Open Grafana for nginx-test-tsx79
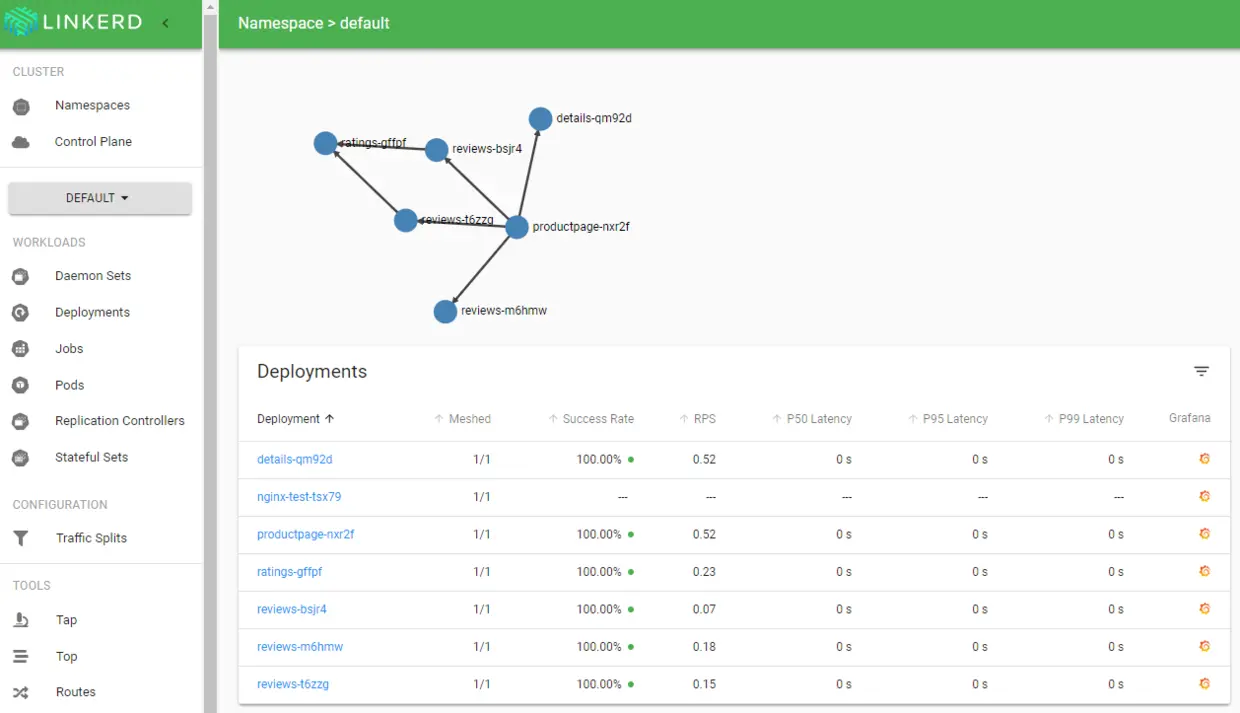The image size is (1240, 713). coord(1204,496)
